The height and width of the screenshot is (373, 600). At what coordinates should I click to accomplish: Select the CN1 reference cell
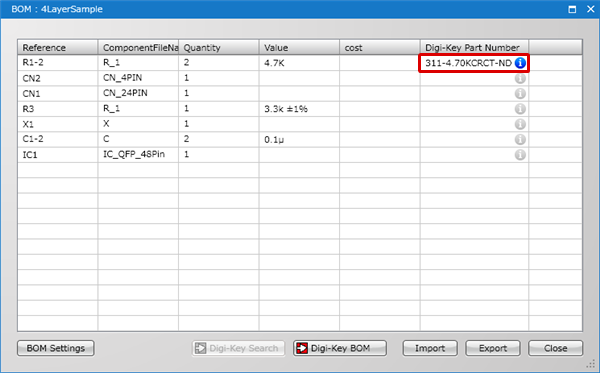pos(58,93)
